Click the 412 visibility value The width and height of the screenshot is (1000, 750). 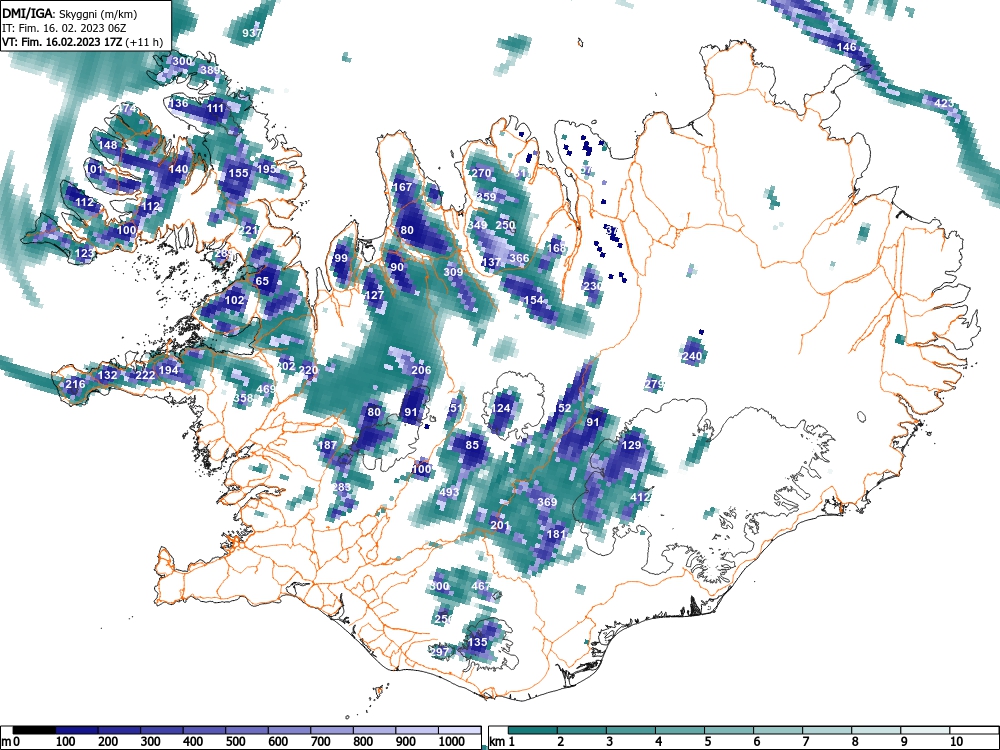point(640,497)
